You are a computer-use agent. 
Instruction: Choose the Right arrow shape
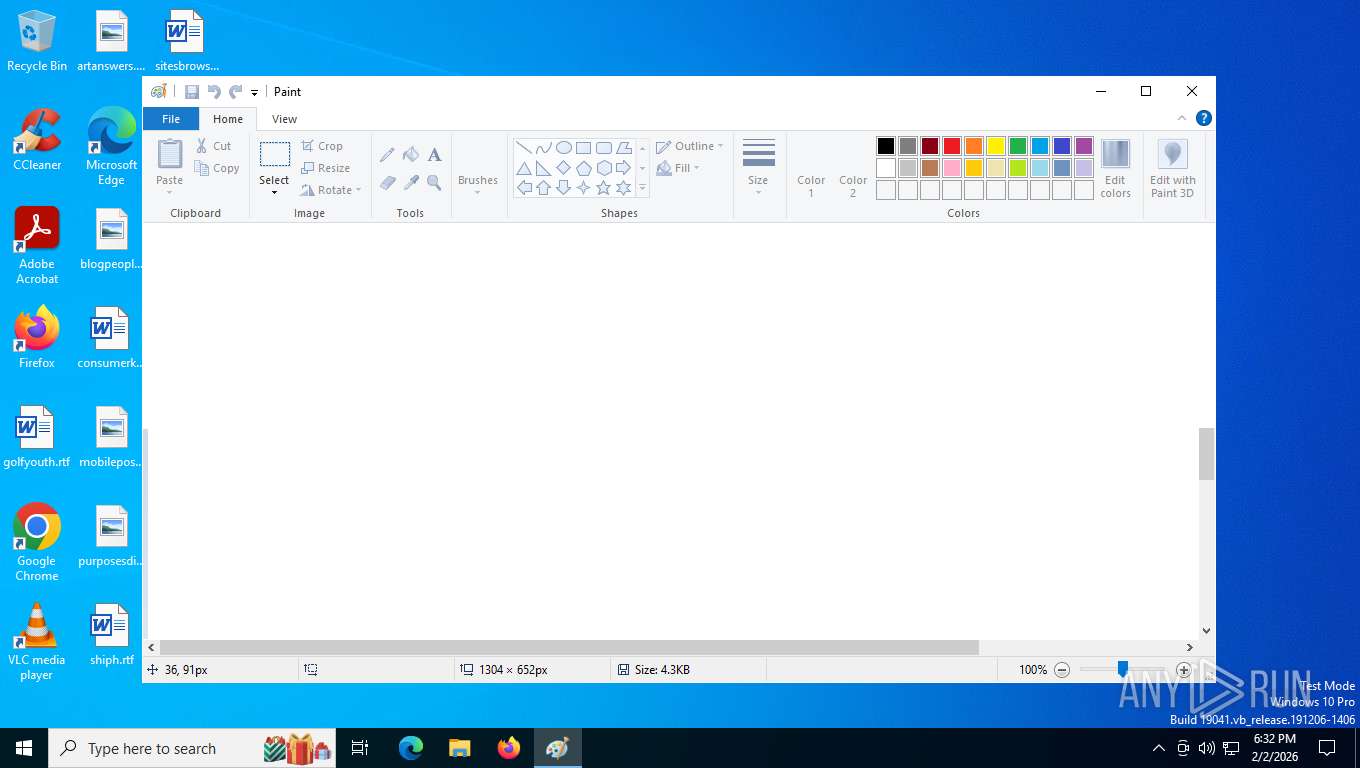tap(623, 168)
